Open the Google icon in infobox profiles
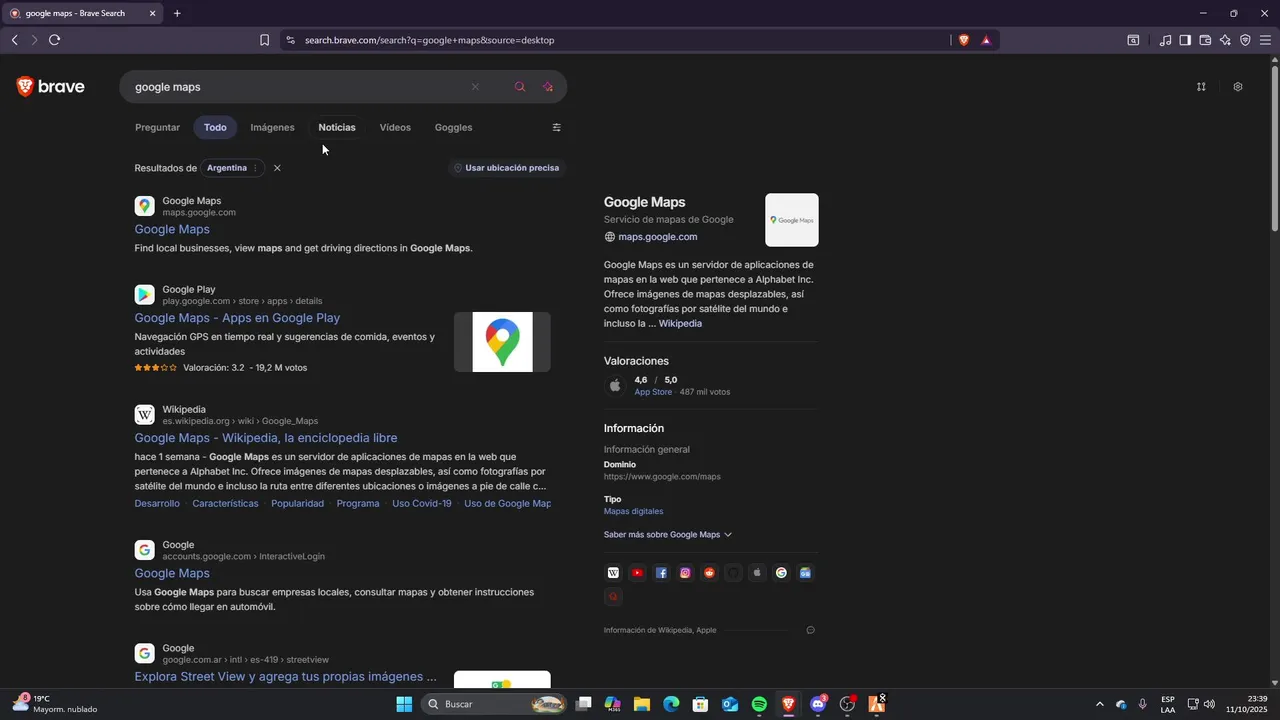The height and width of the screenshot is (720, 1280). [x=781, y=573]
